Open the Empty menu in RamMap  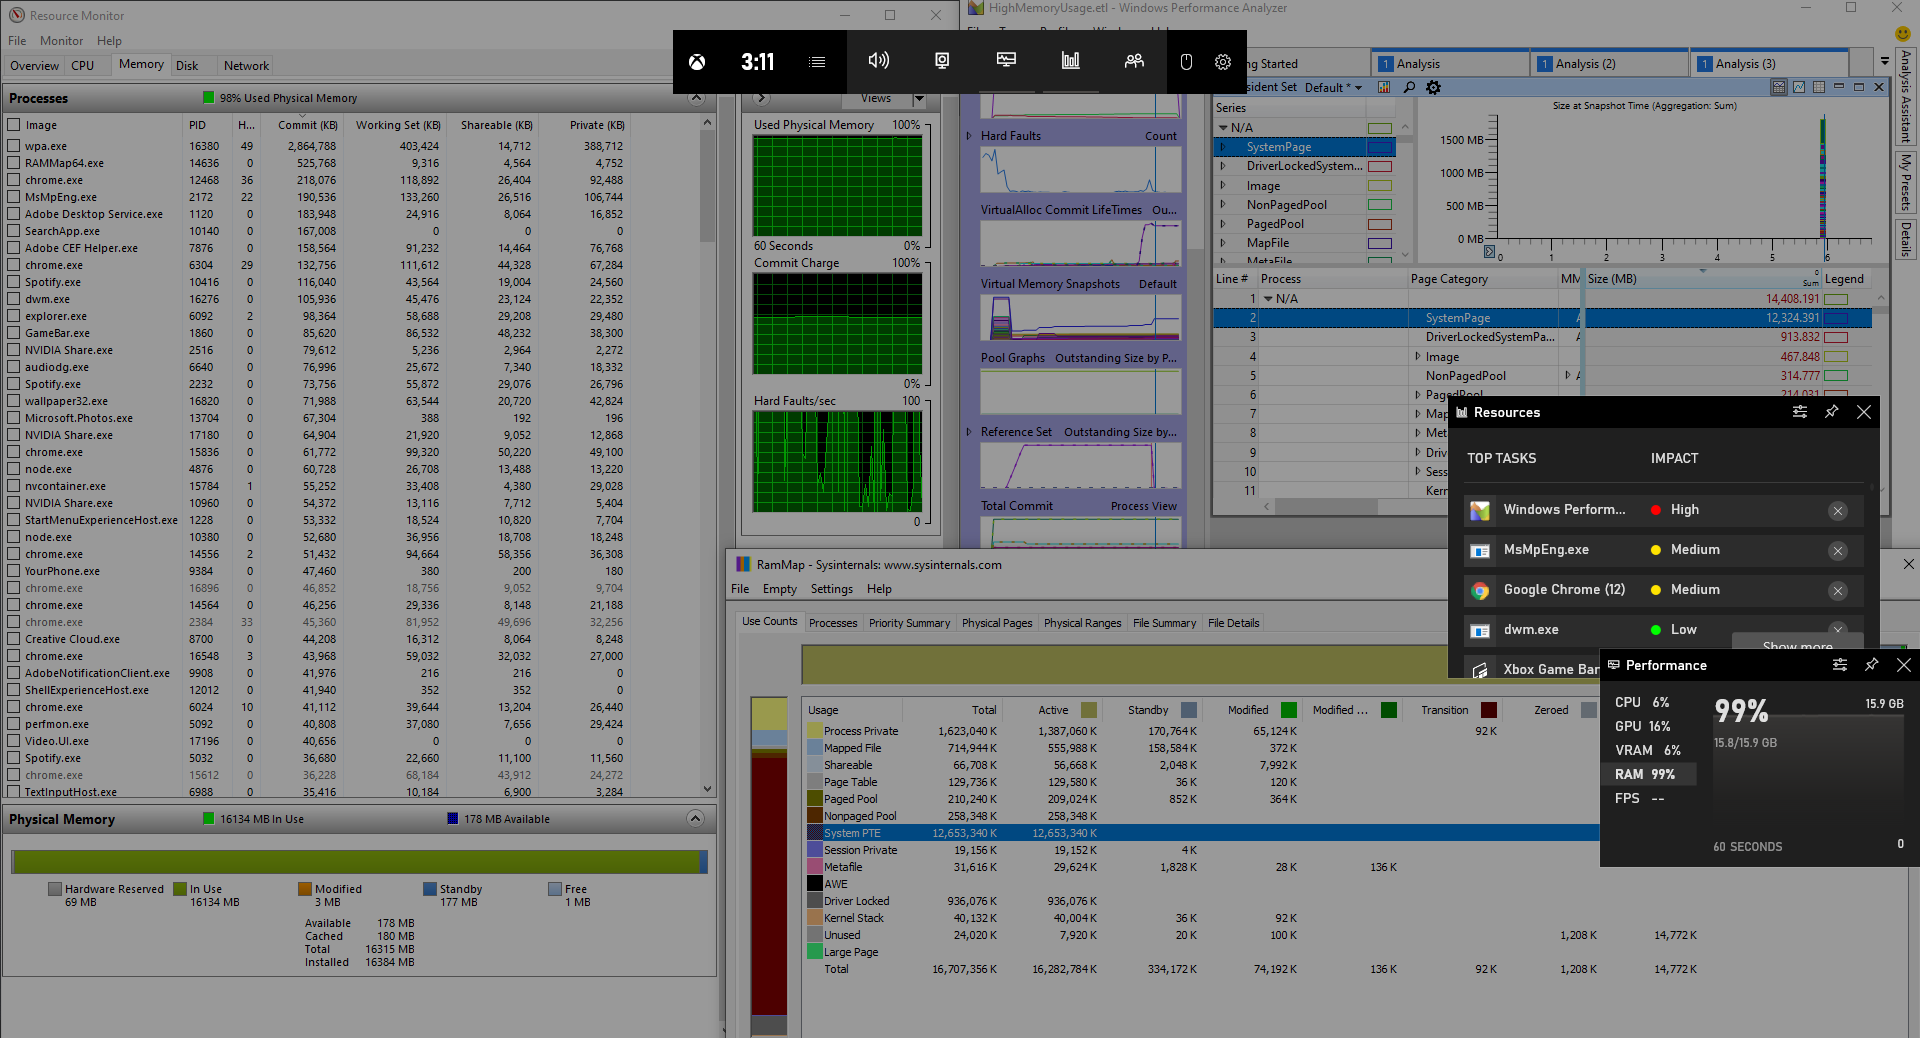pos(779,589)
